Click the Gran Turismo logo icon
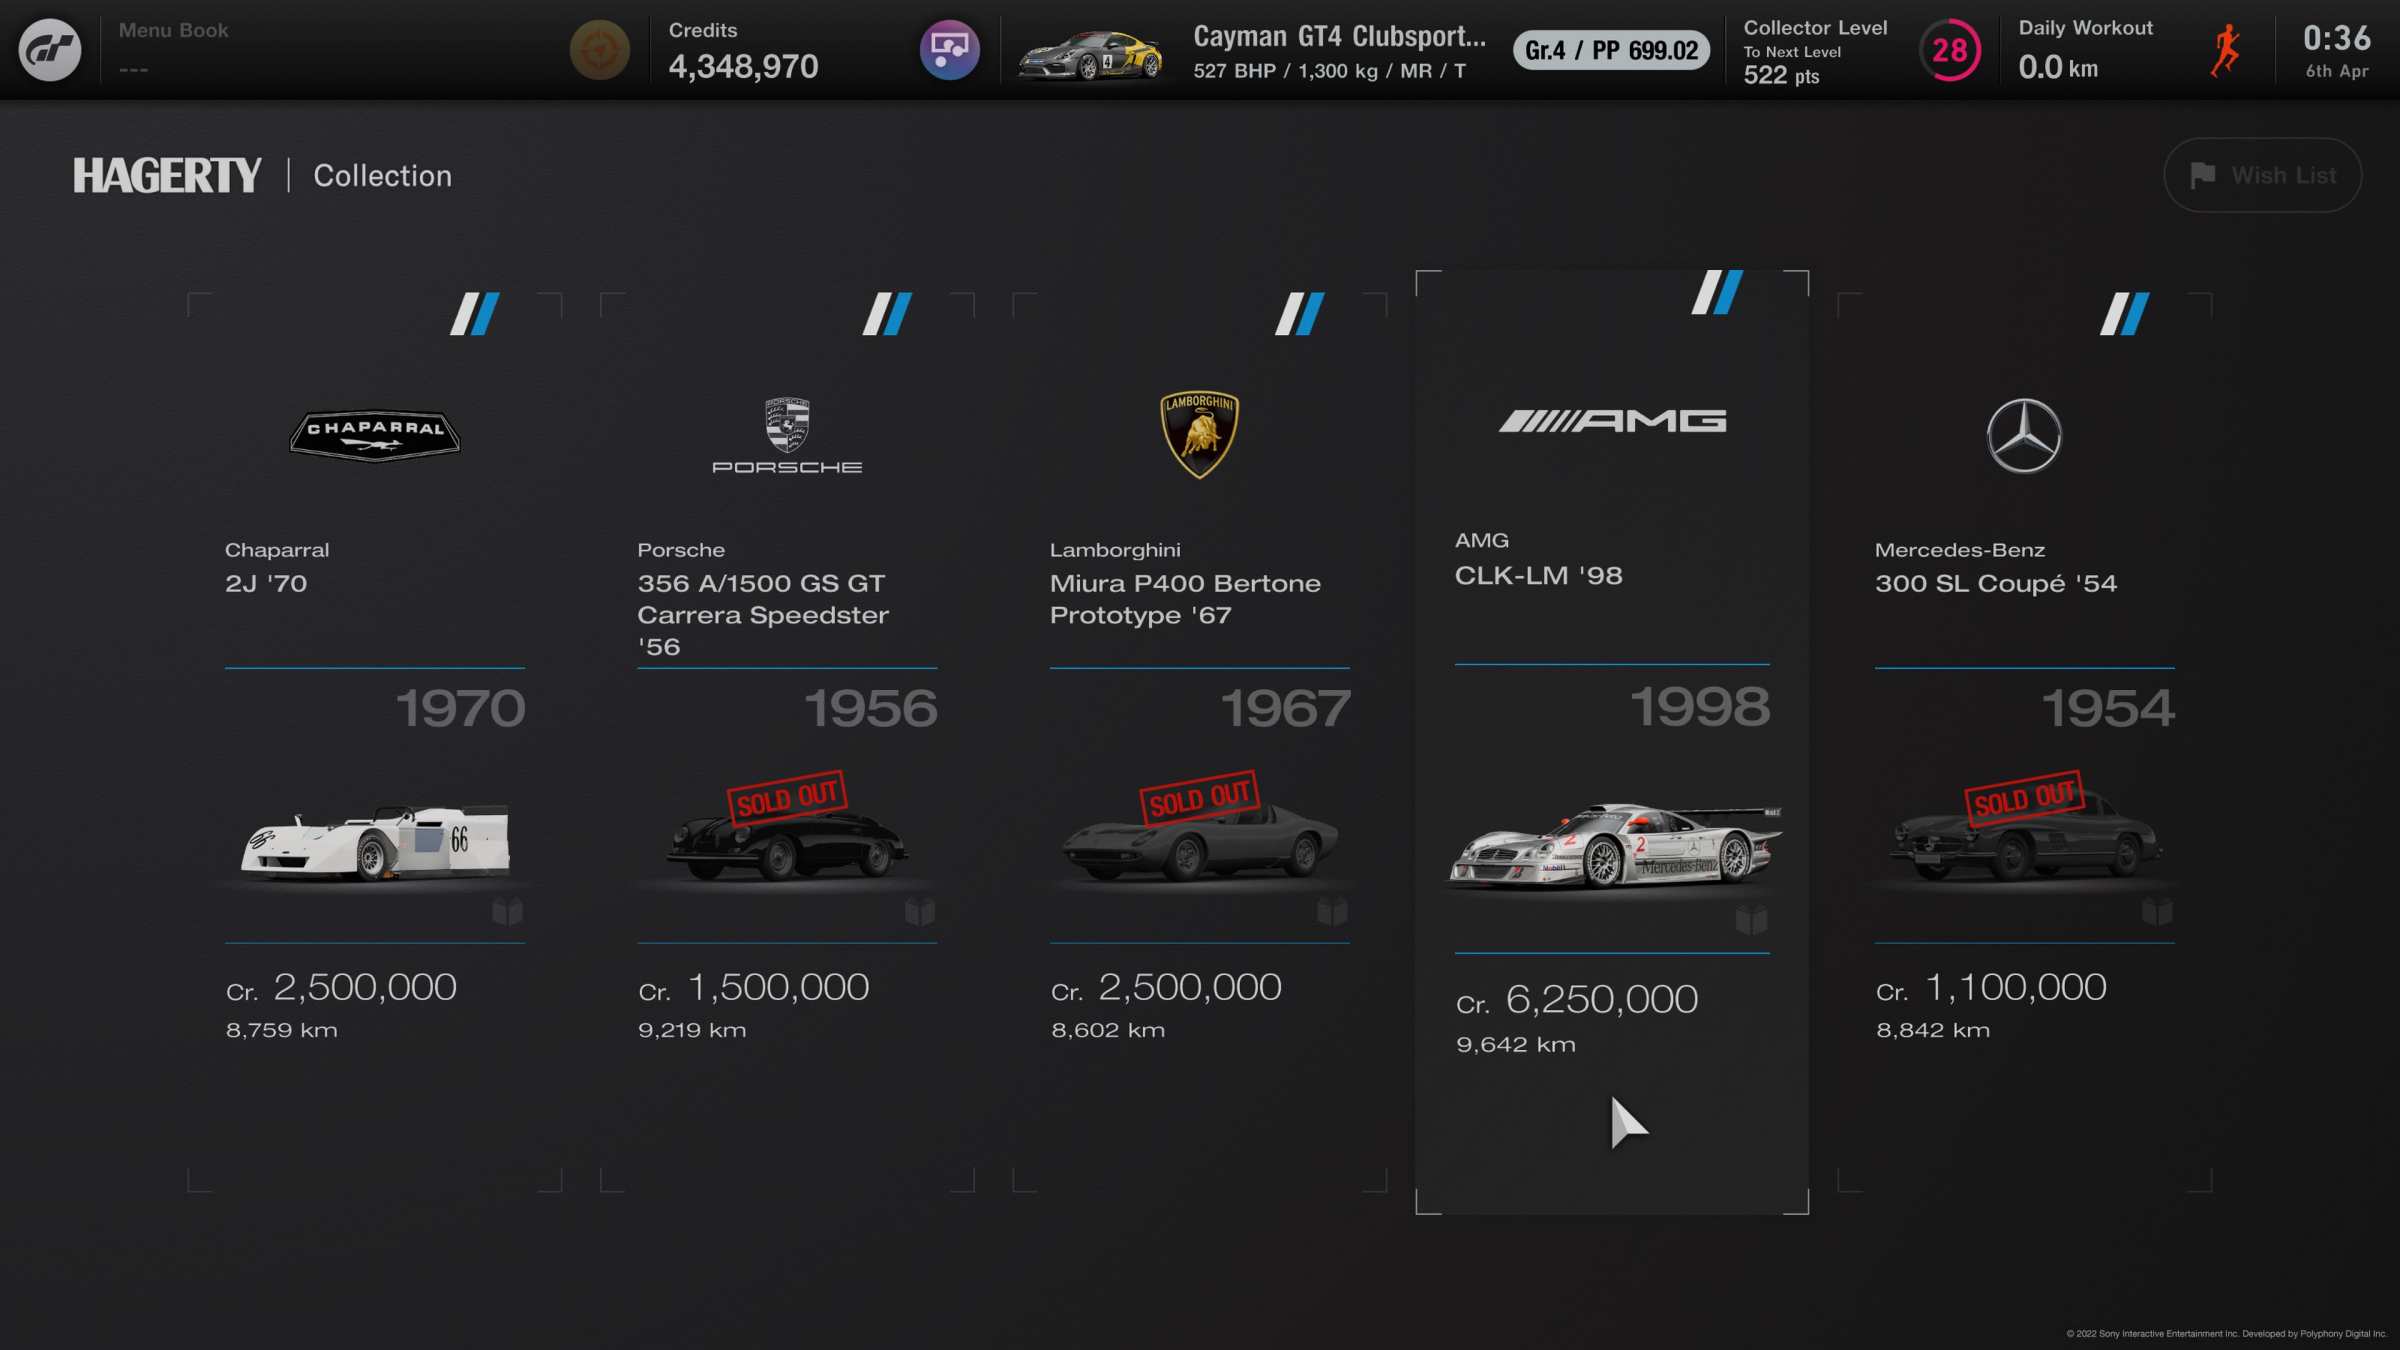Image resolution: width=2400 pixels, height=1350 pixels. pos(50,49)
